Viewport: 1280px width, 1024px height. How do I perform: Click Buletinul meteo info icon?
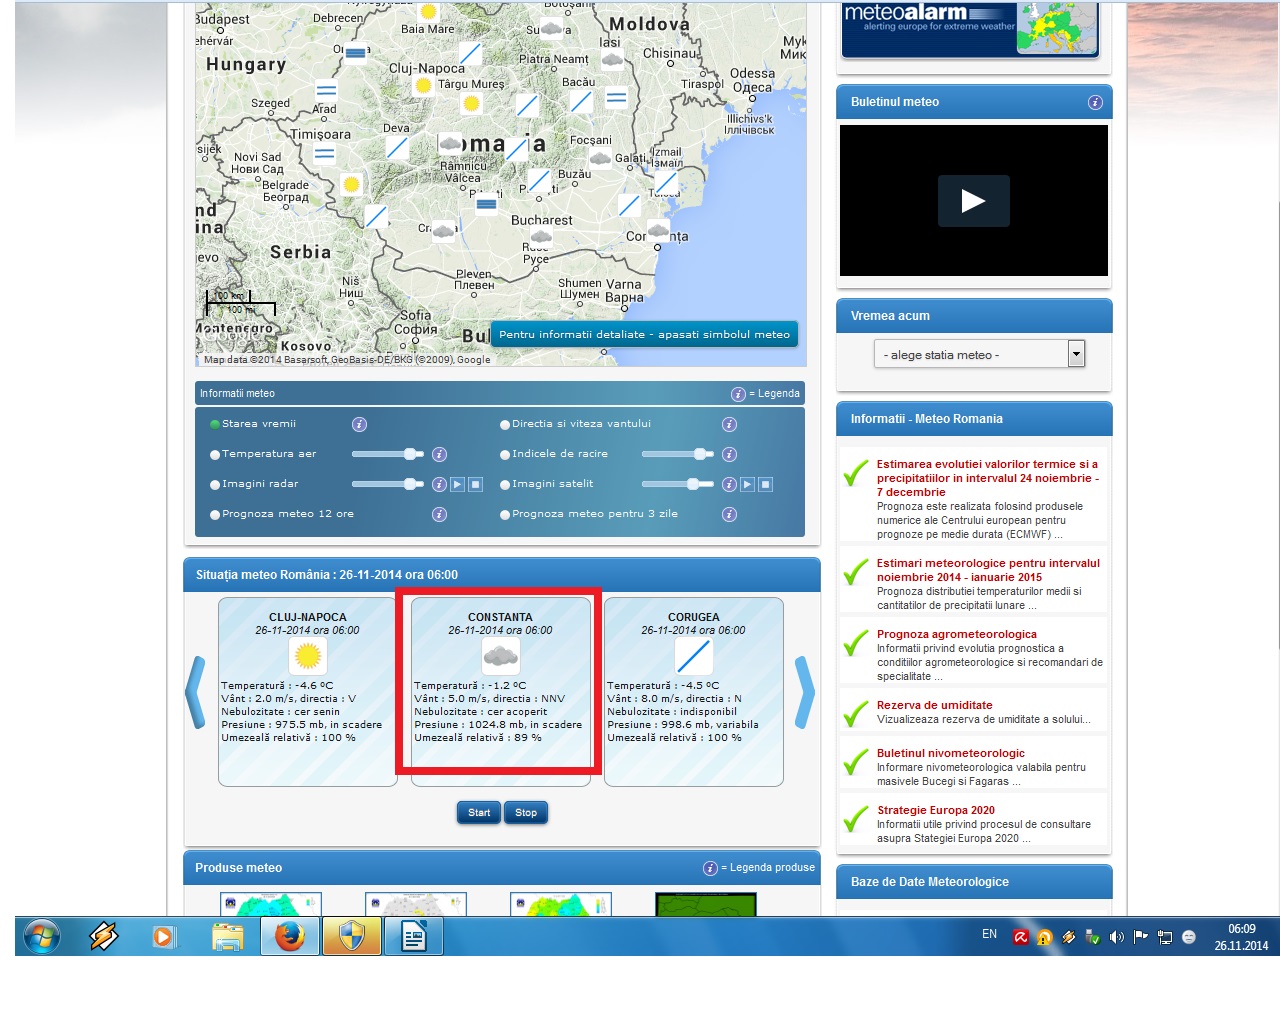click(x=1095, y=102)
